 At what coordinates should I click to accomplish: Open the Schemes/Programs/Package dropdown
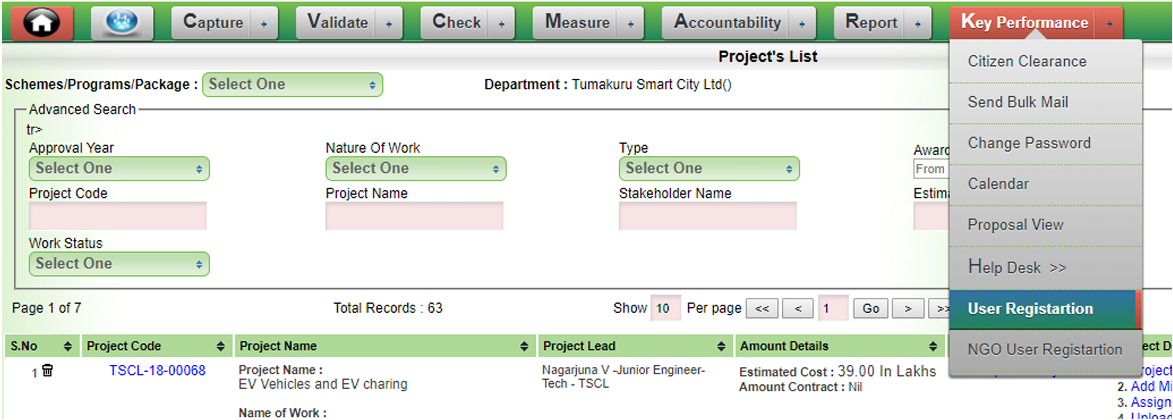point(293,85)
